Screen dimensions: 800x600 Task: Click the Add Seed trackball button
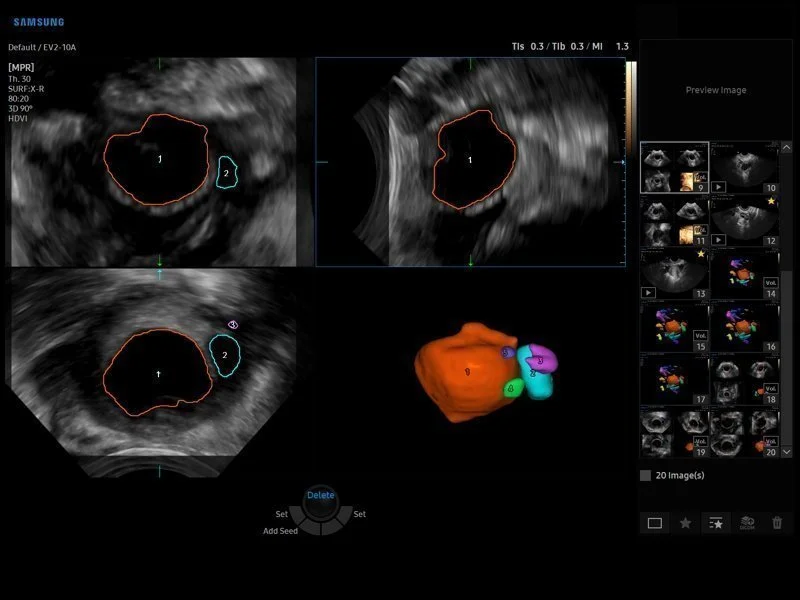280,531
